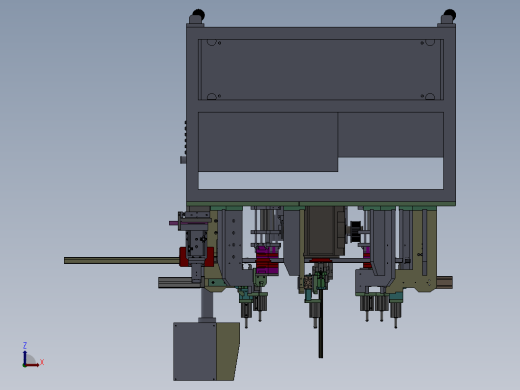Select the vertical gray post above the gray box
The height and width of the screenshot is (390, 520).
point(207,304)
